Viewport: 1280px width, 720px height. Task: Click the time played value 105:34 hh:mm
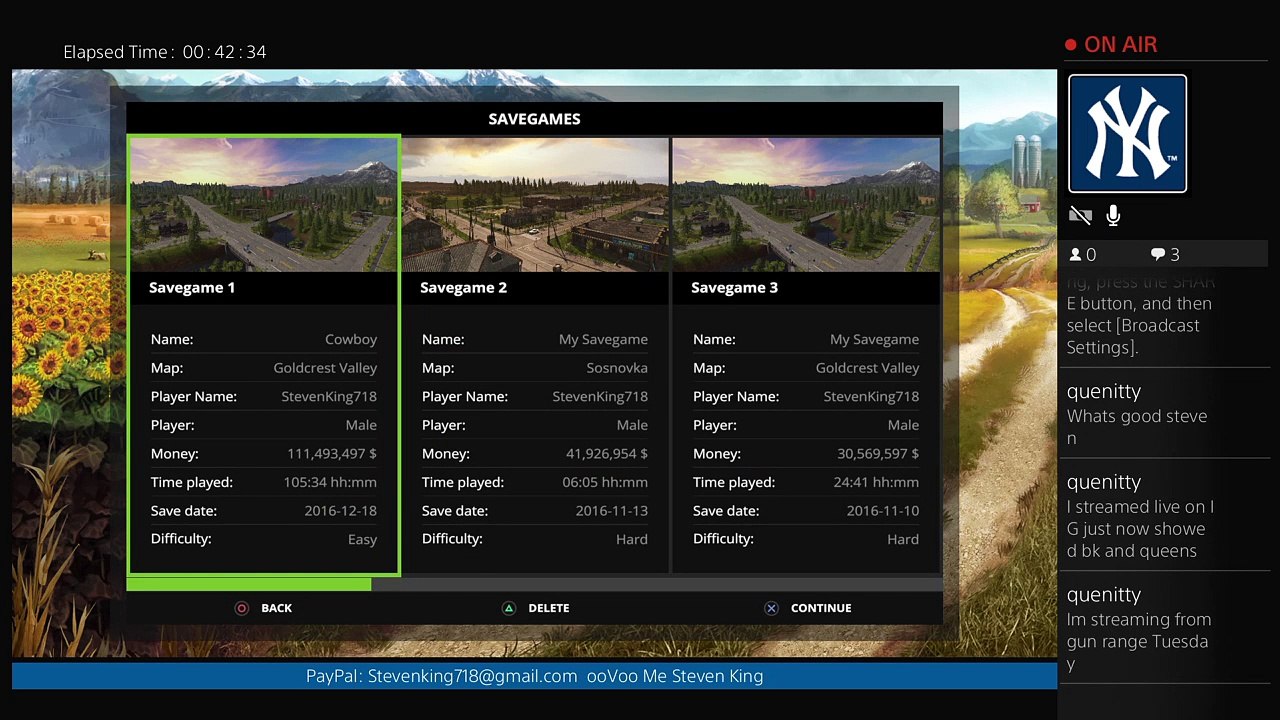point(330,482)
